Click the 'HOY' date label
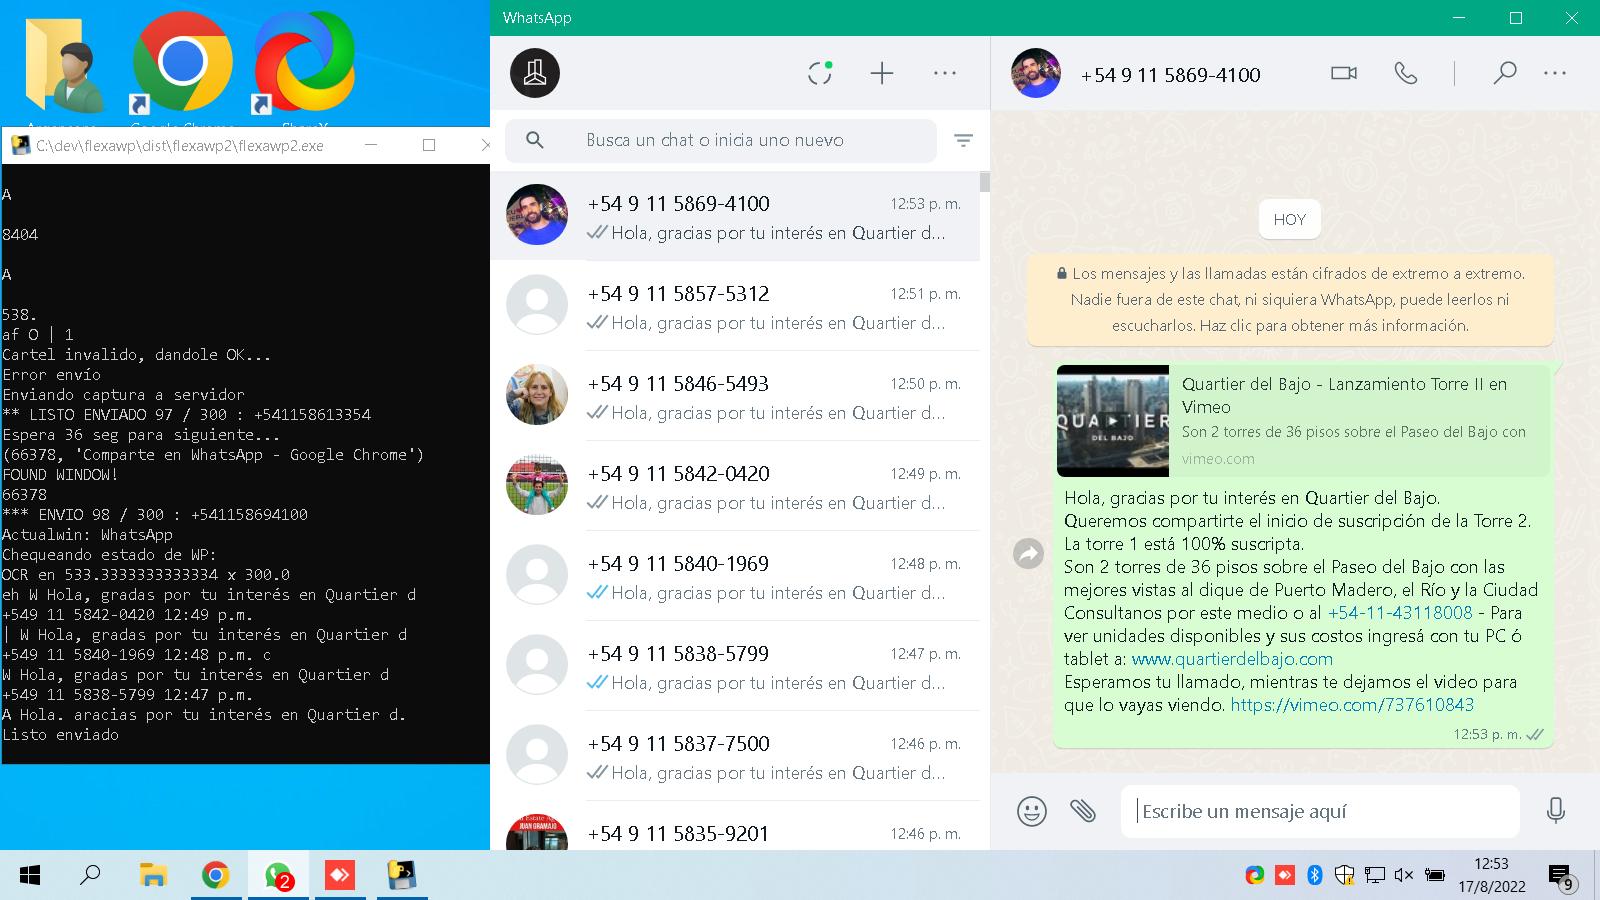This screenshot has height=900, width=1600. [1290, 220]
